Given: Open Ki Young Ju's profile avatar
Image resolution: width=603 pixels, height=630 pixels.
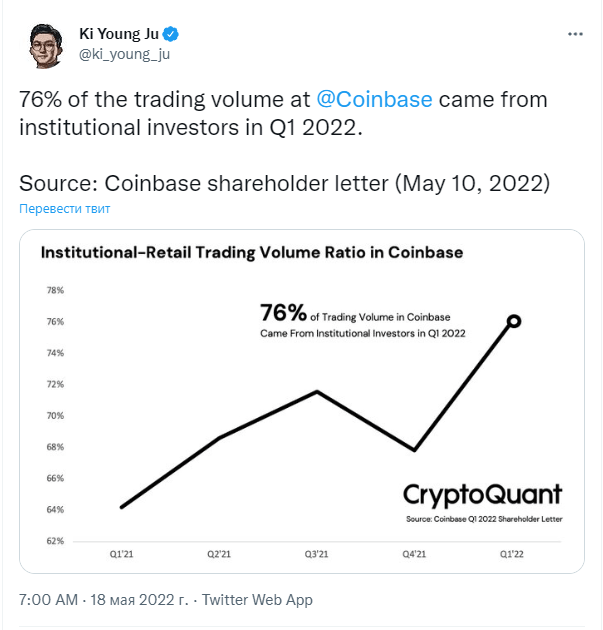Looking at the screenshot, I should [x=46, y=45].
